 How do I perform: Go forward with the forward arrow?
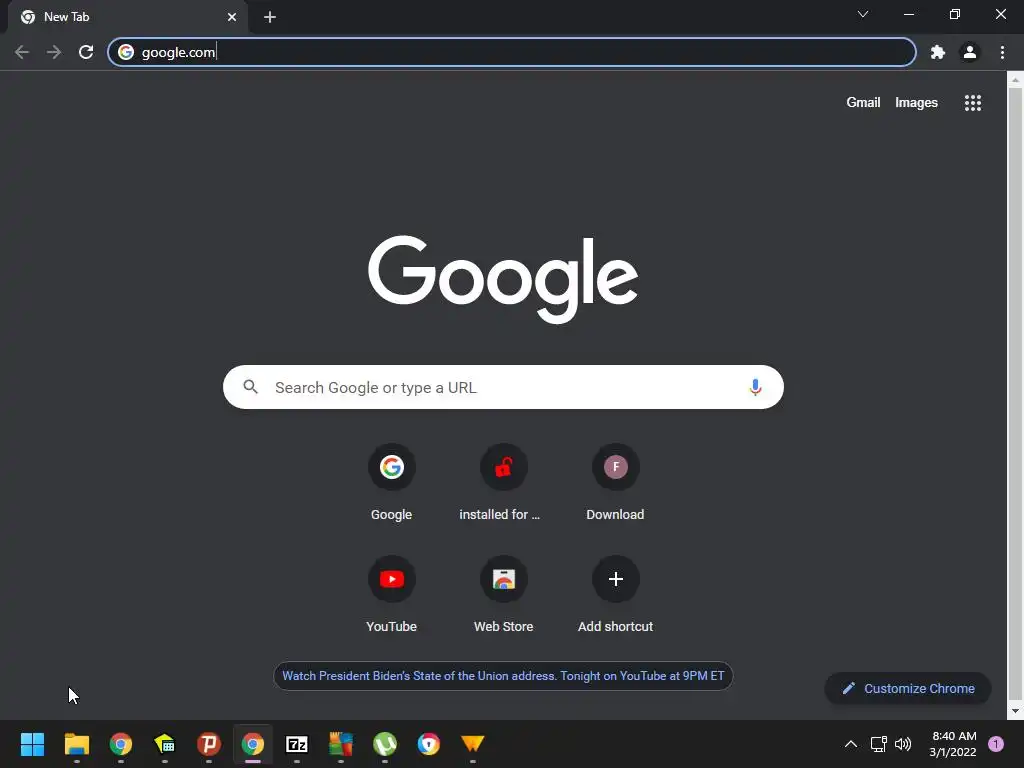[x=54, y=52]
